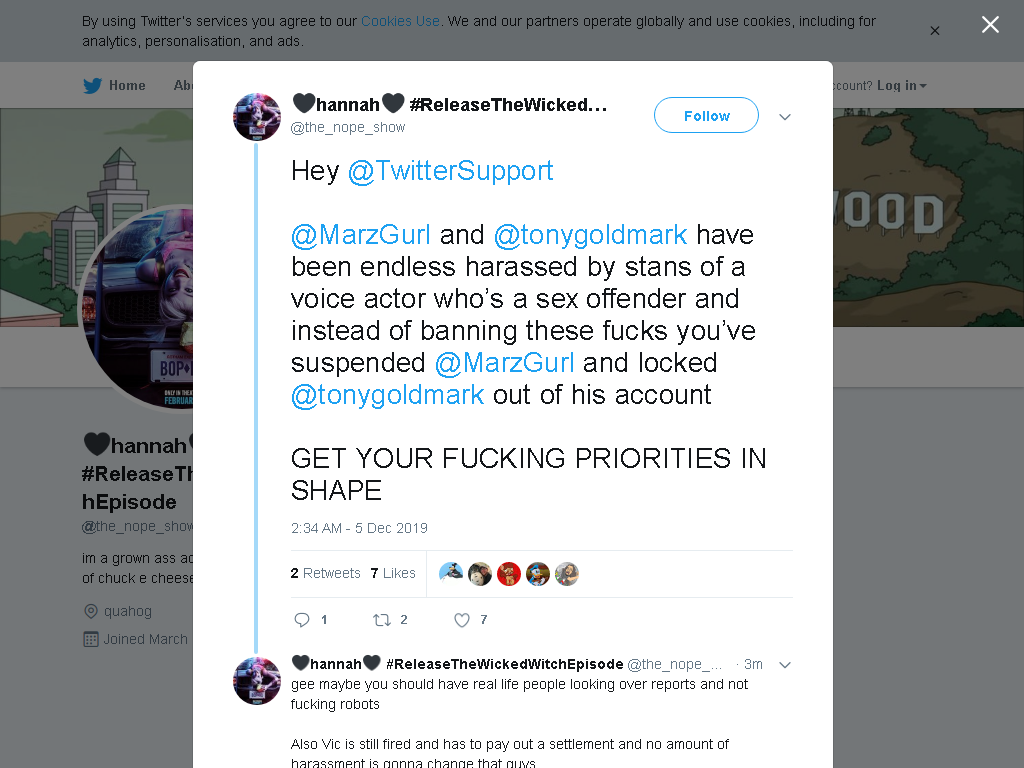This screenshot has width=1024, height=768.
Task: Follow @the_nope_show
Action: (707, 116)
